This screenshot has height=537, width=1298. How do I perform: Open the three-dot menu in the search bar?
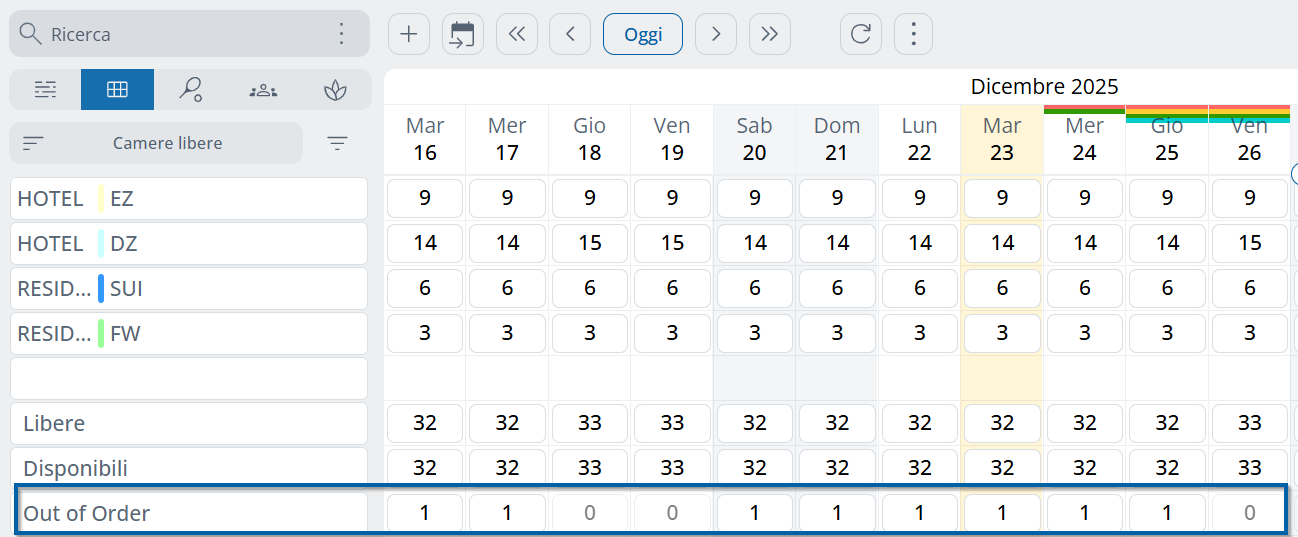pyautogui.click(x=341, y=34)
